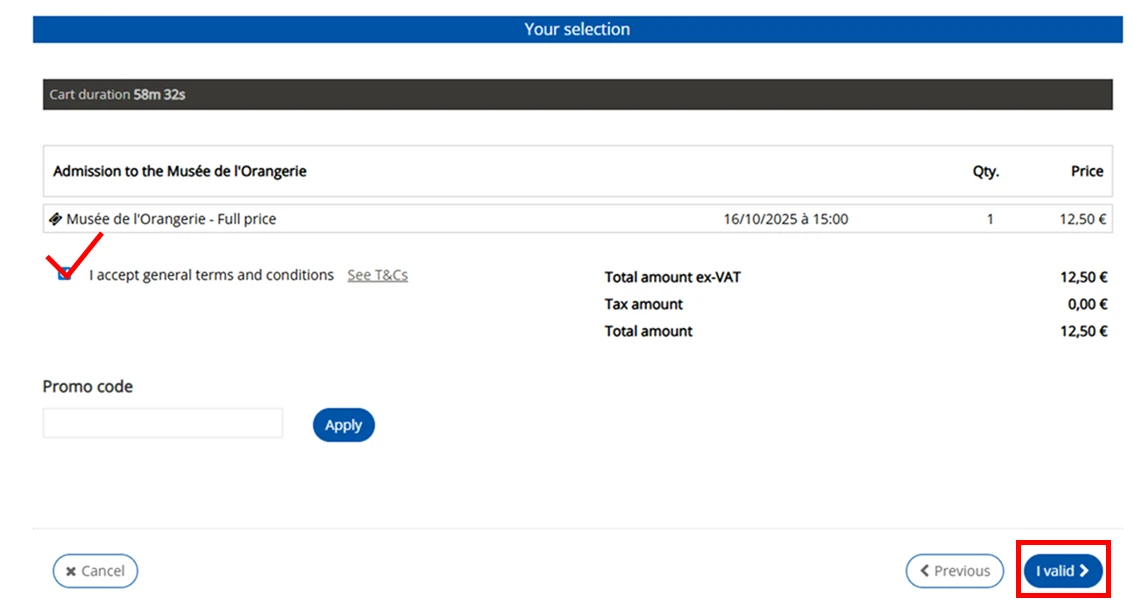
Task: Click the left chevron on the Previous button
Action: point(923,571)
